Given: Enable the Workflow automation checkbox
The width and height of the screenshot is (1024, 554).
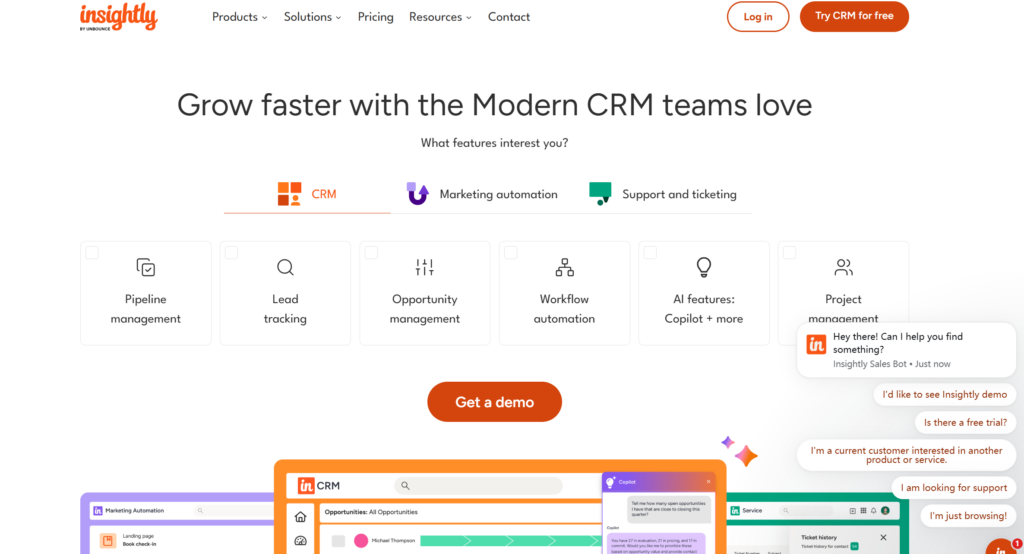Looking at the screenshot, I should 511,253.
